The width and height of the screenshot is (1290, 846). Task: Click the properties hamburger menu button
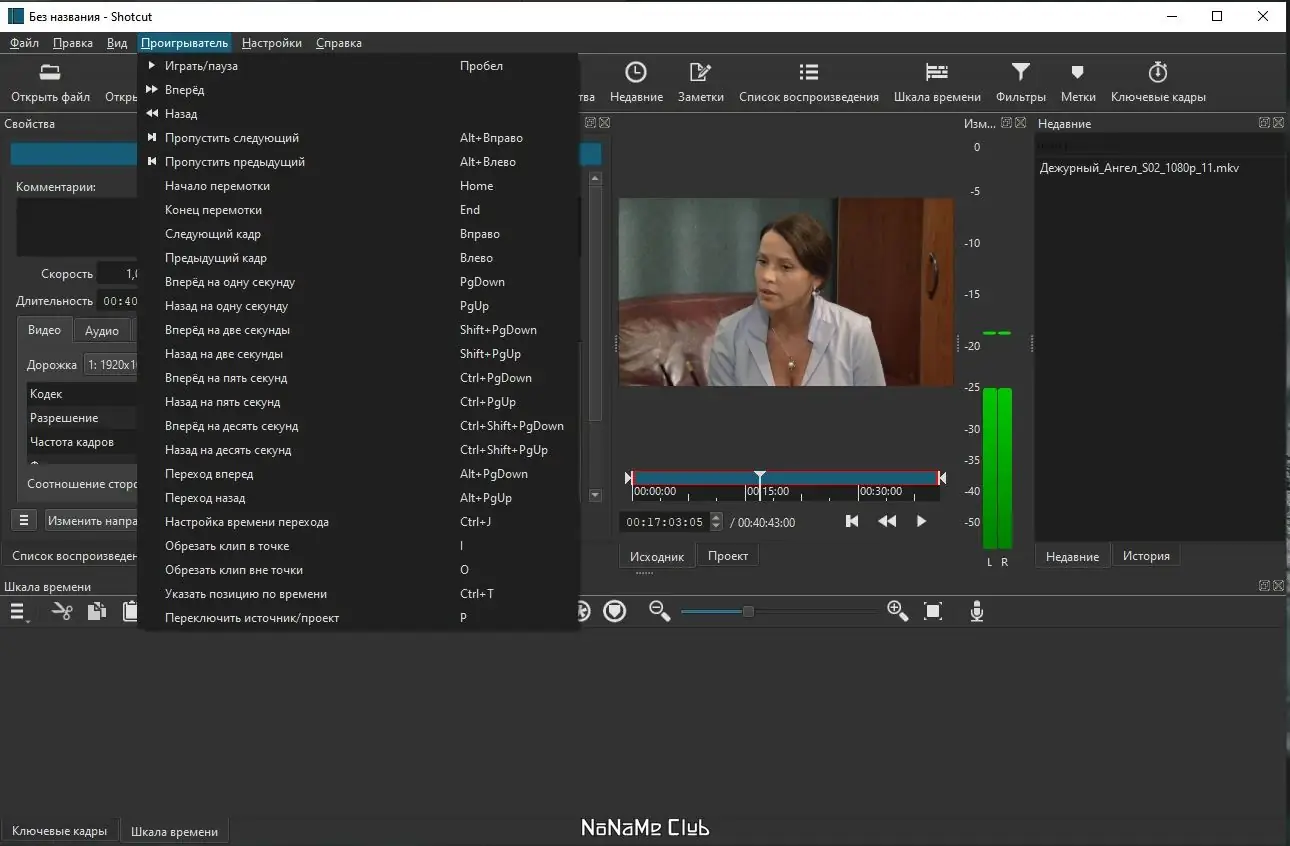(x=25, y=521)
